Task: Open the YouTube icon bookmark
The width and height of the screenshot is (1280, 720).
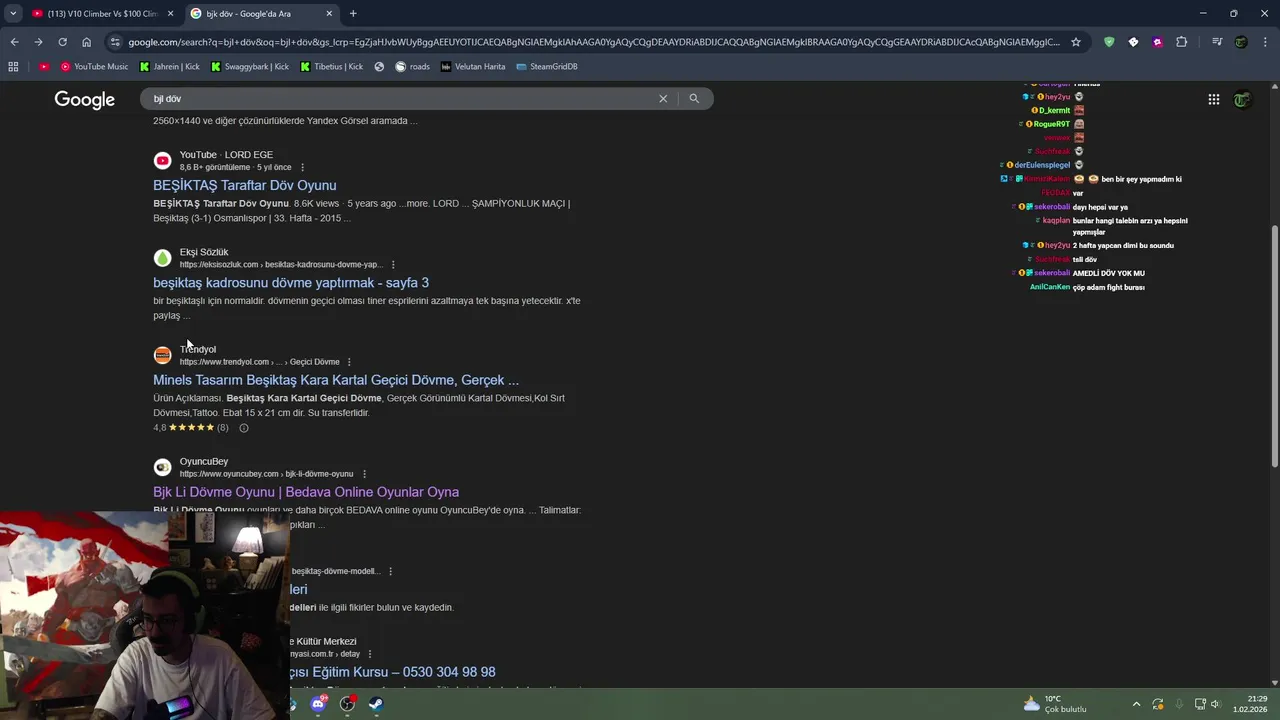Action: (x=44, y=66)
